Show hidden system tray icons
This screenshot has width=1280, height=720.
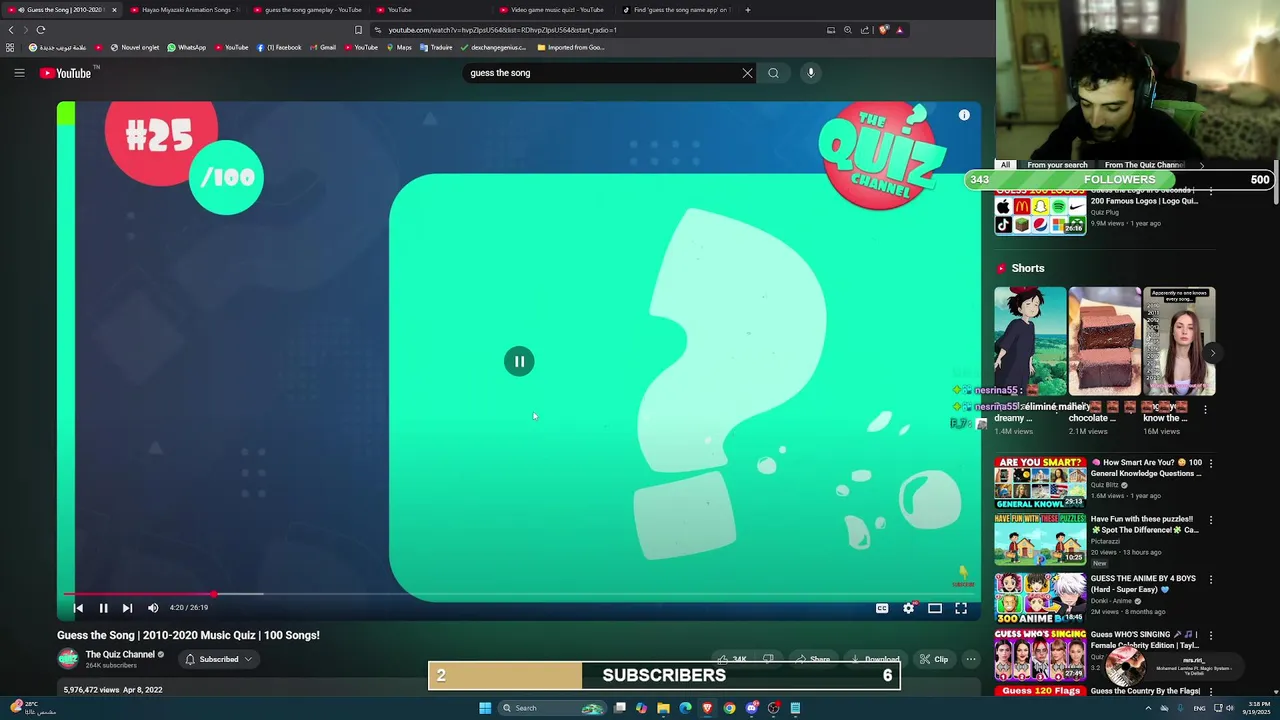(x=1148, y=708)
